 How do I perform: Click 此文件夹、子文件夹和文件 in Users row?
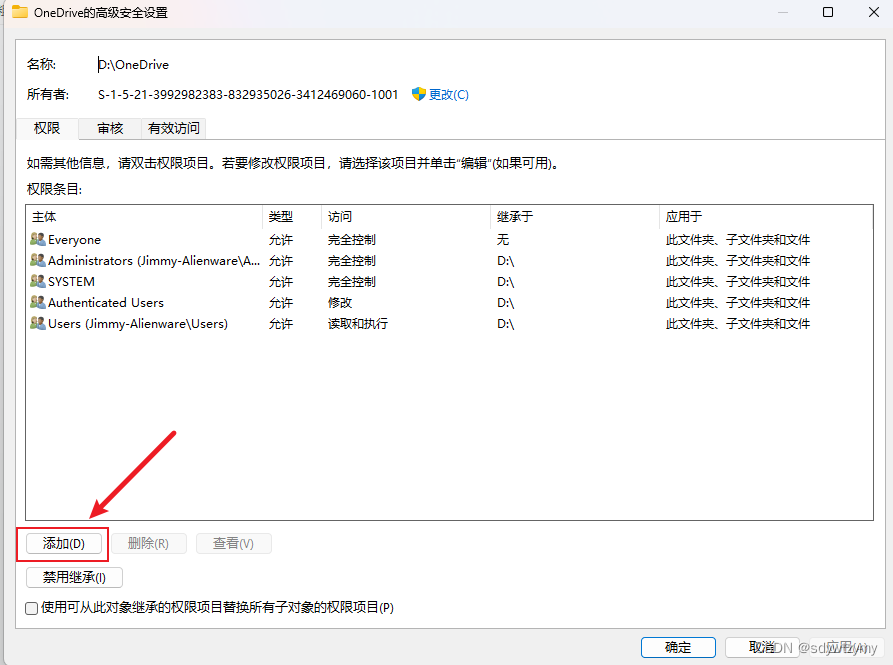tap(738, 324)
